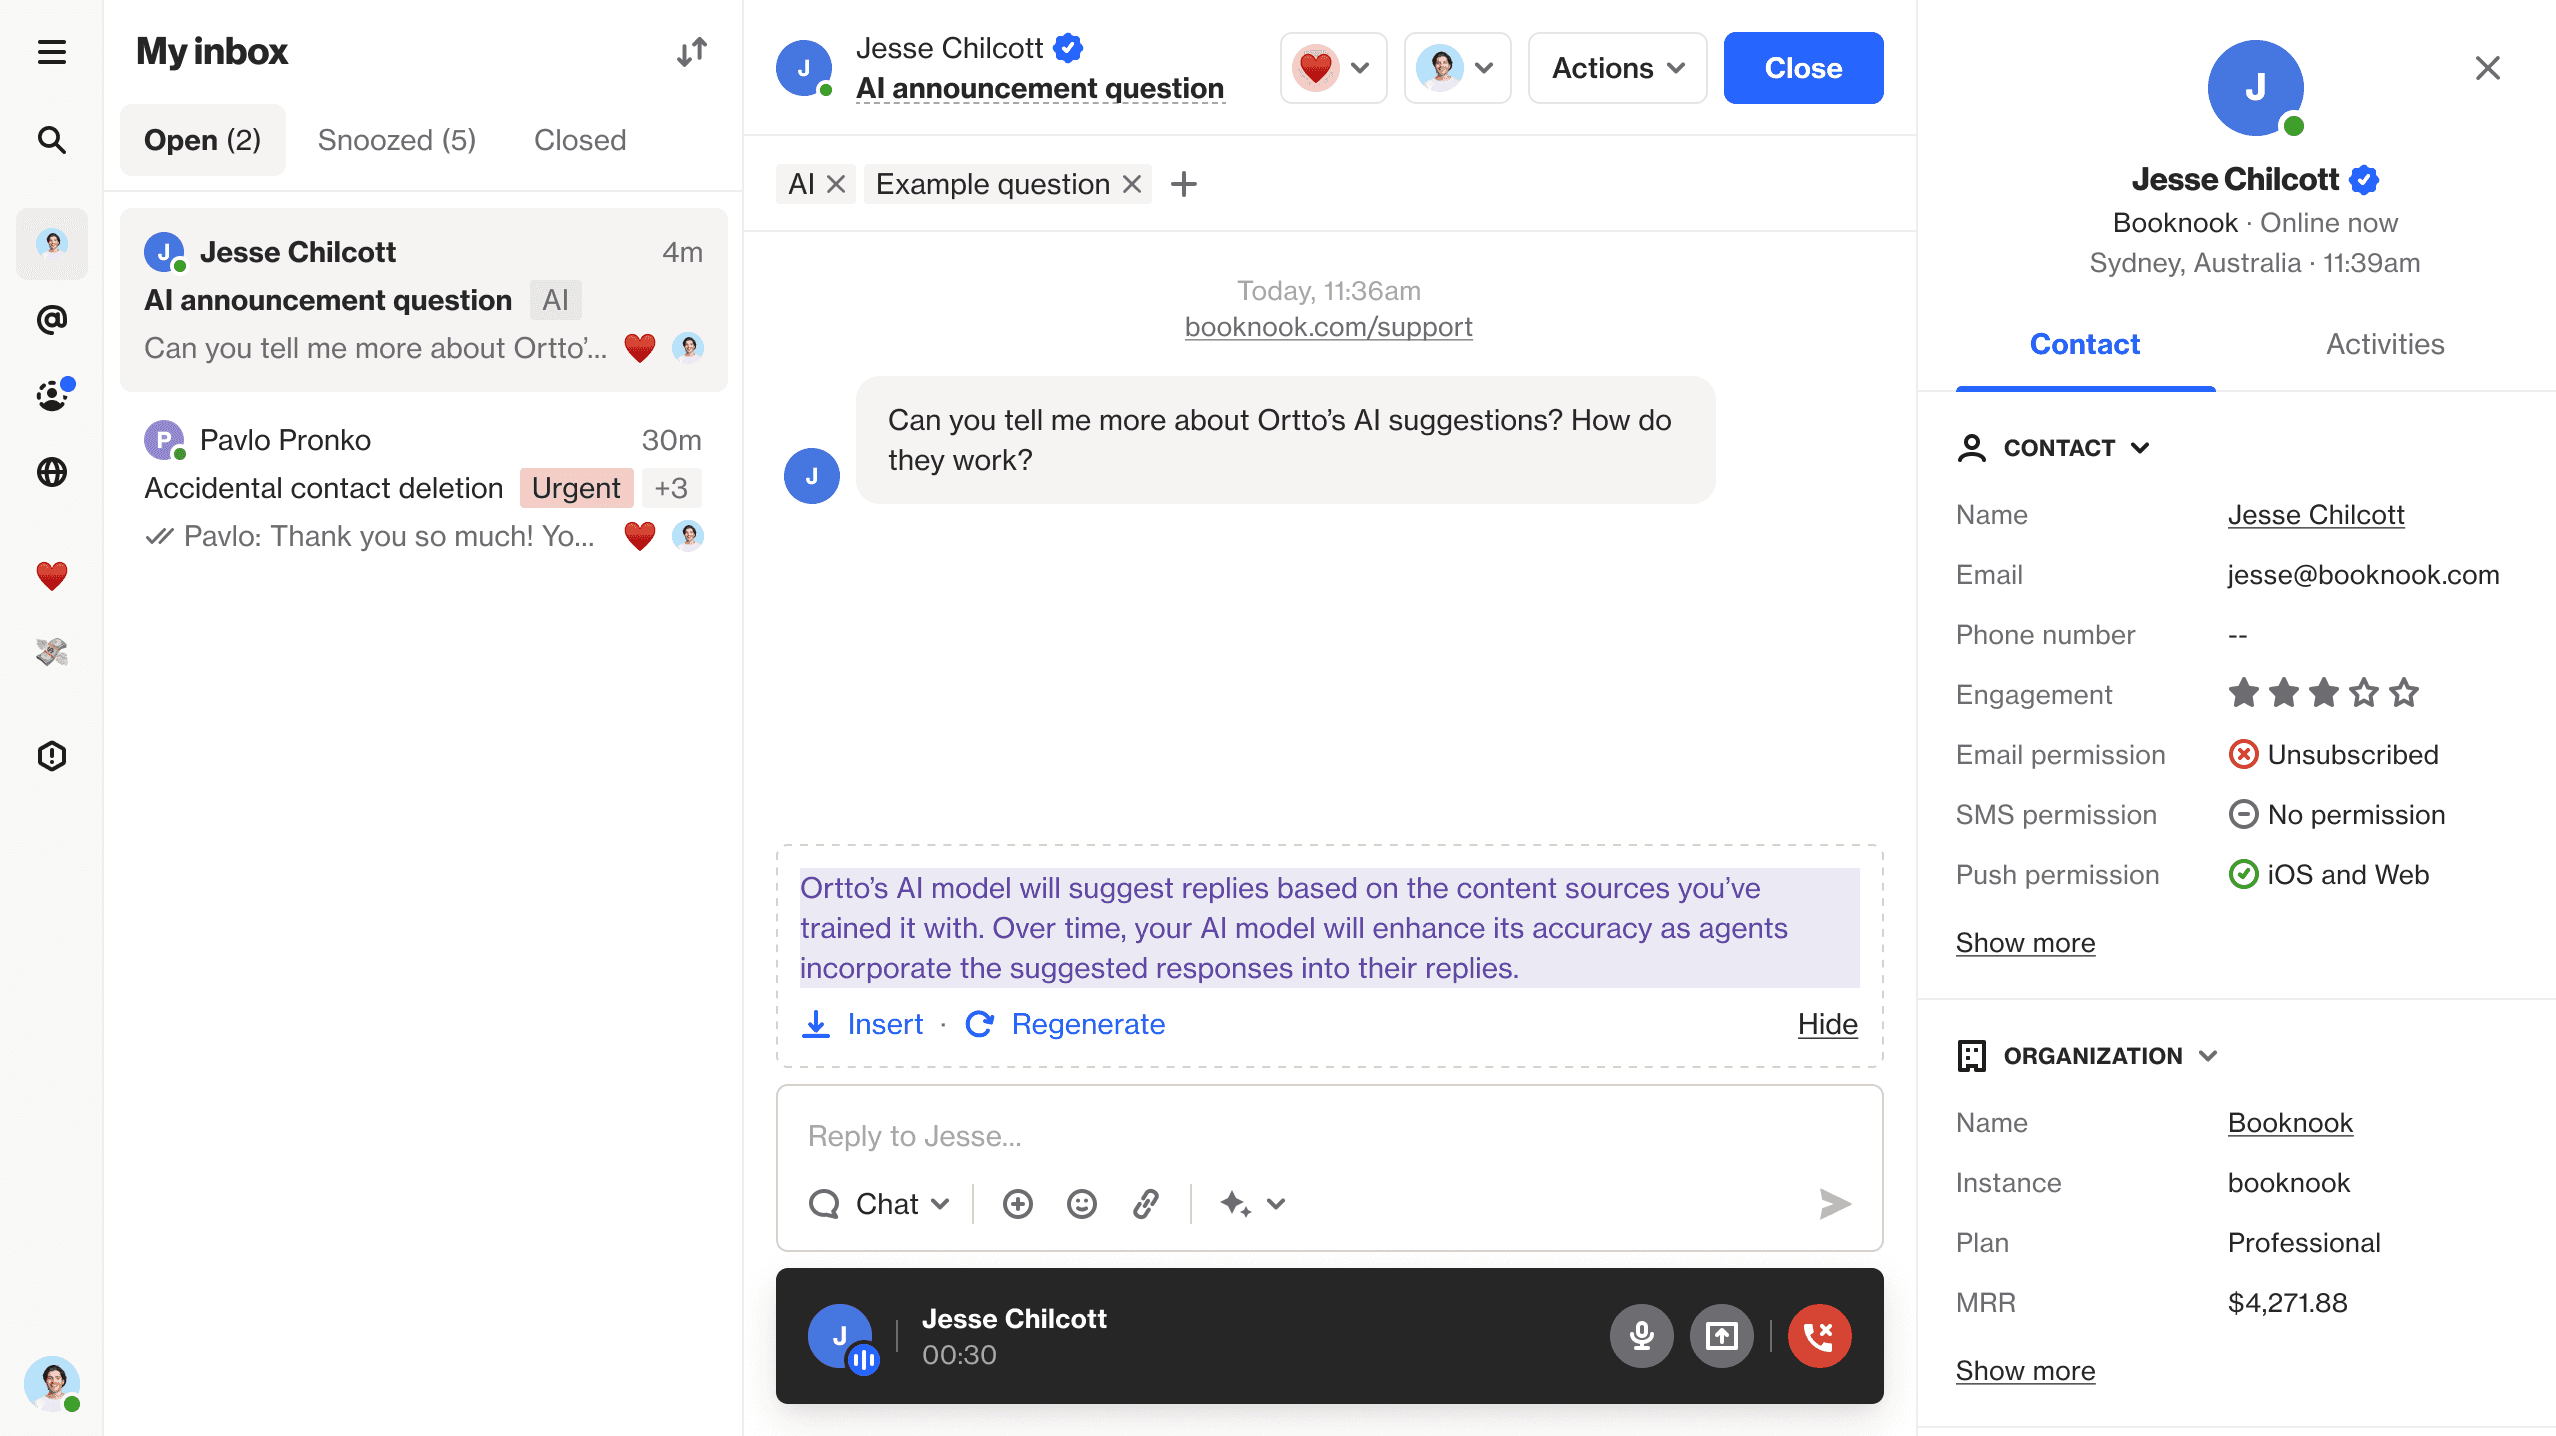Viewport: 2556px width, 1436px height.
Task: Collapse the ORGANIZATION section
Action: [x=2209, y=1056]
